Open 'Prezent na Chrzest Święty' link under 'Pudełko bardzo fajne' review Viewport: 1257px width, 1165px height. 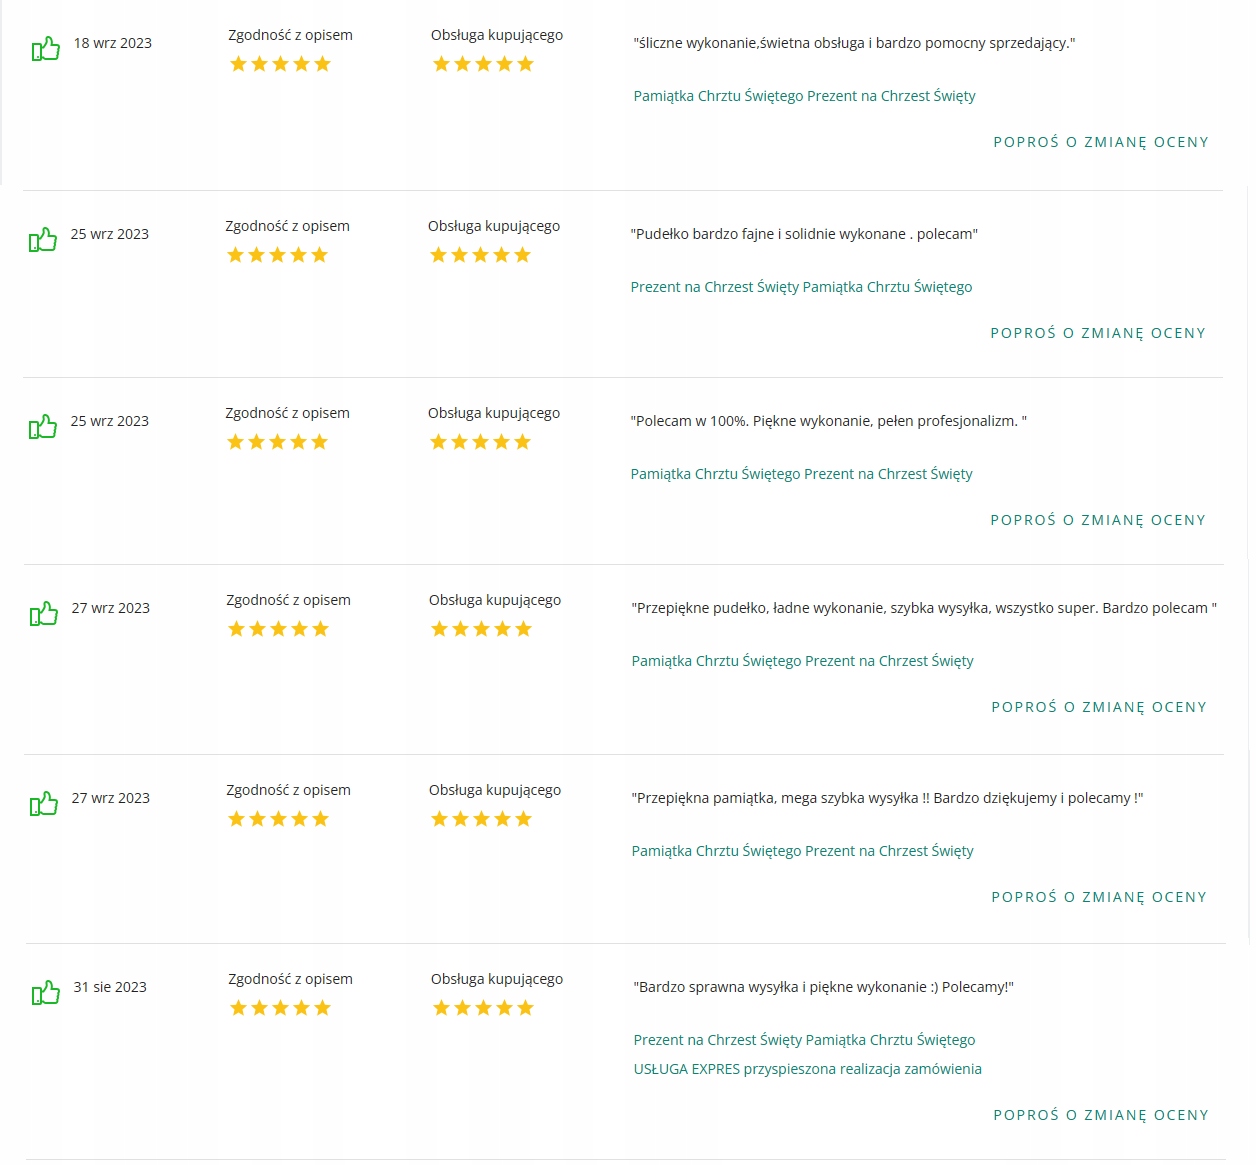[x=801, y=287]
